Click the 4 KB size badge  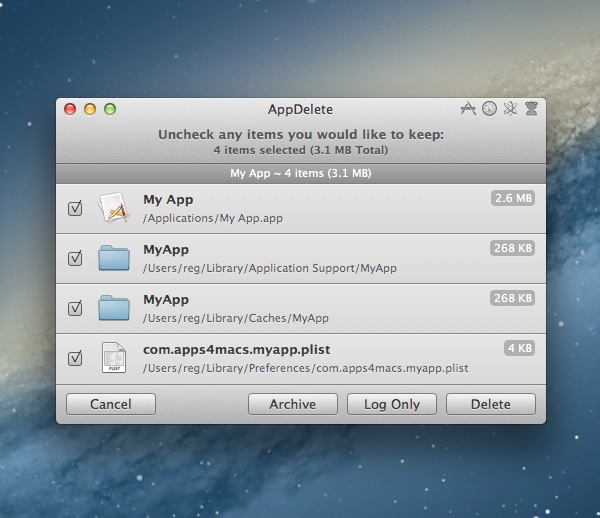(519, 347)
